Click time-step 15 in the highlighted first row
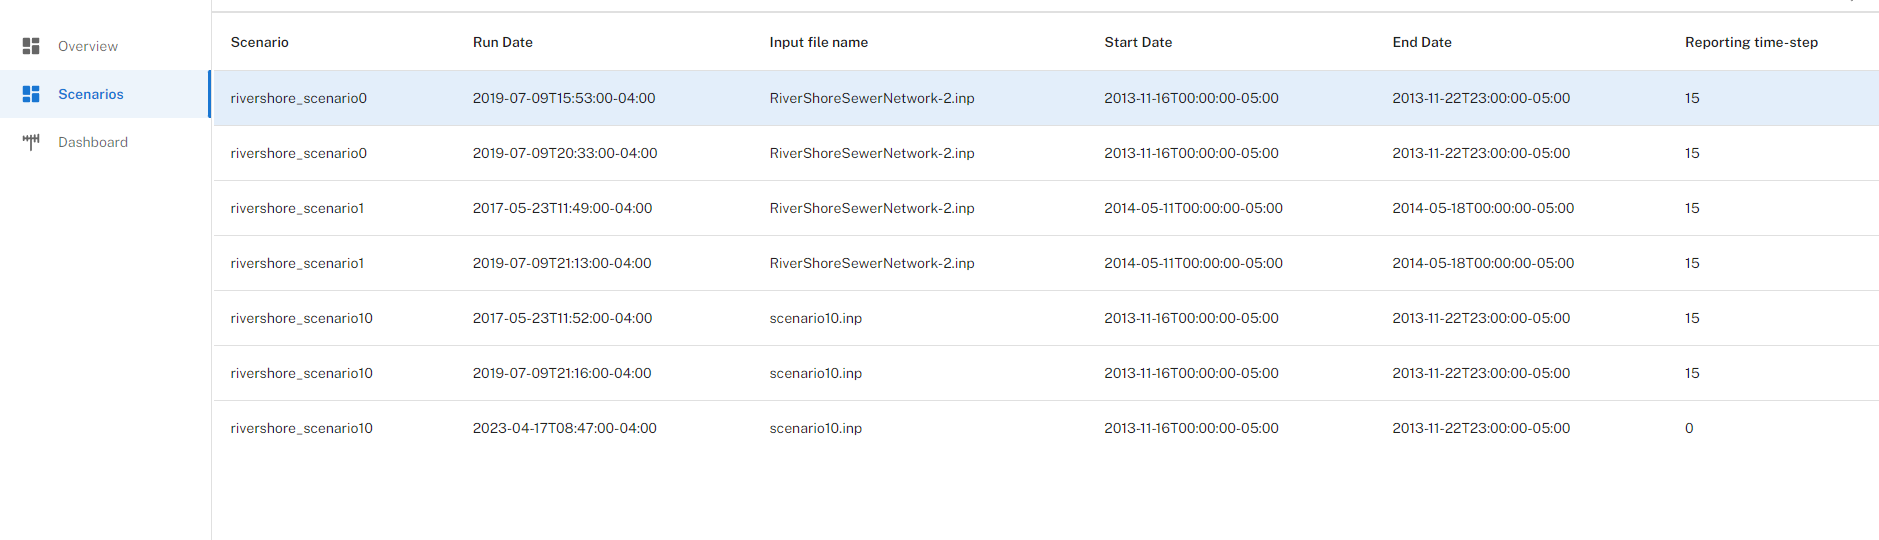This screenshot has width=1879, height=540. coord(1692,98)
